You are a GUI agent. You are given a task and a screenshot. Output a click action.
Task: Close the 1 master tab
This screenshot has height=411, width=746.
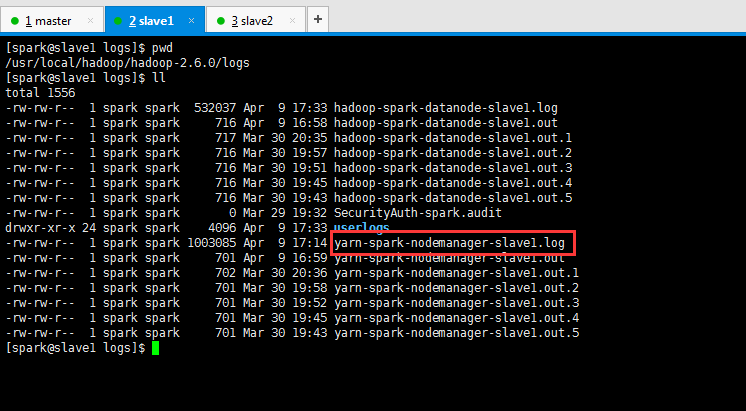[x=90, y=21]
